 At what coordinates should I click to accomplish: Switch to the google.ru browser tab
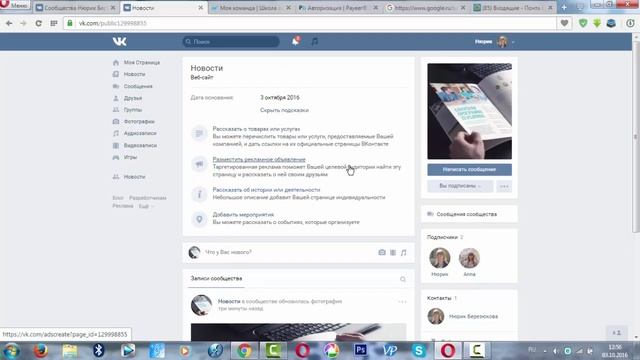click(426, 8)
